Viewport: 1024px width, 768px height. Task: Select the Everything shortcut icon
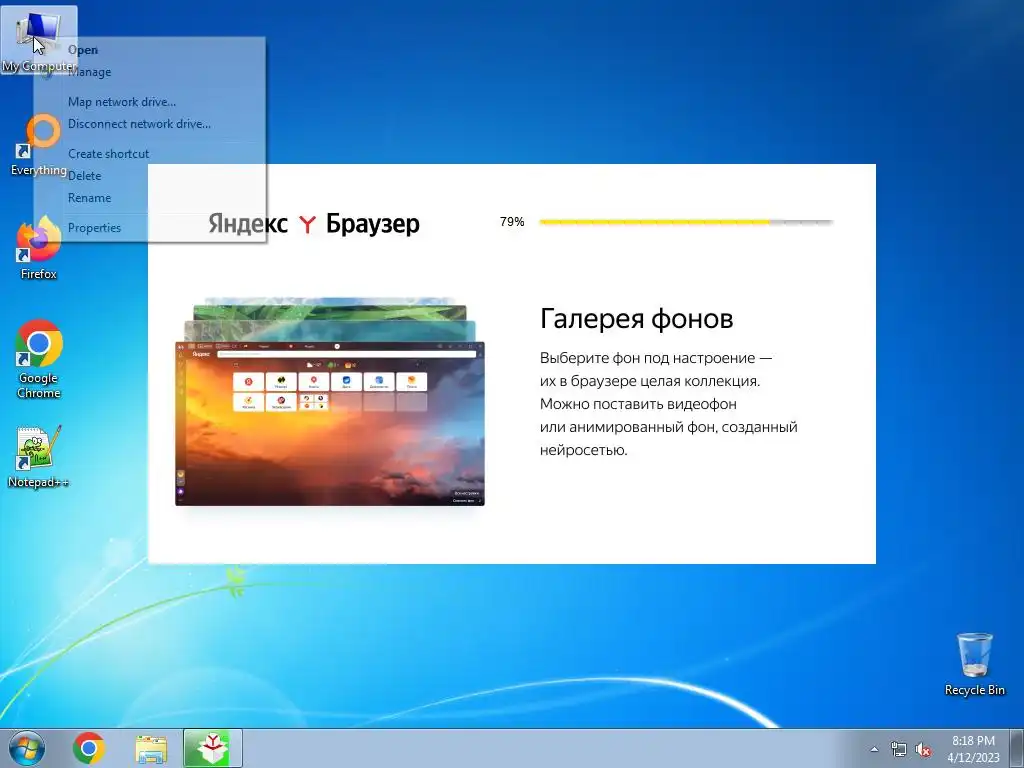[x=39, y=146]
